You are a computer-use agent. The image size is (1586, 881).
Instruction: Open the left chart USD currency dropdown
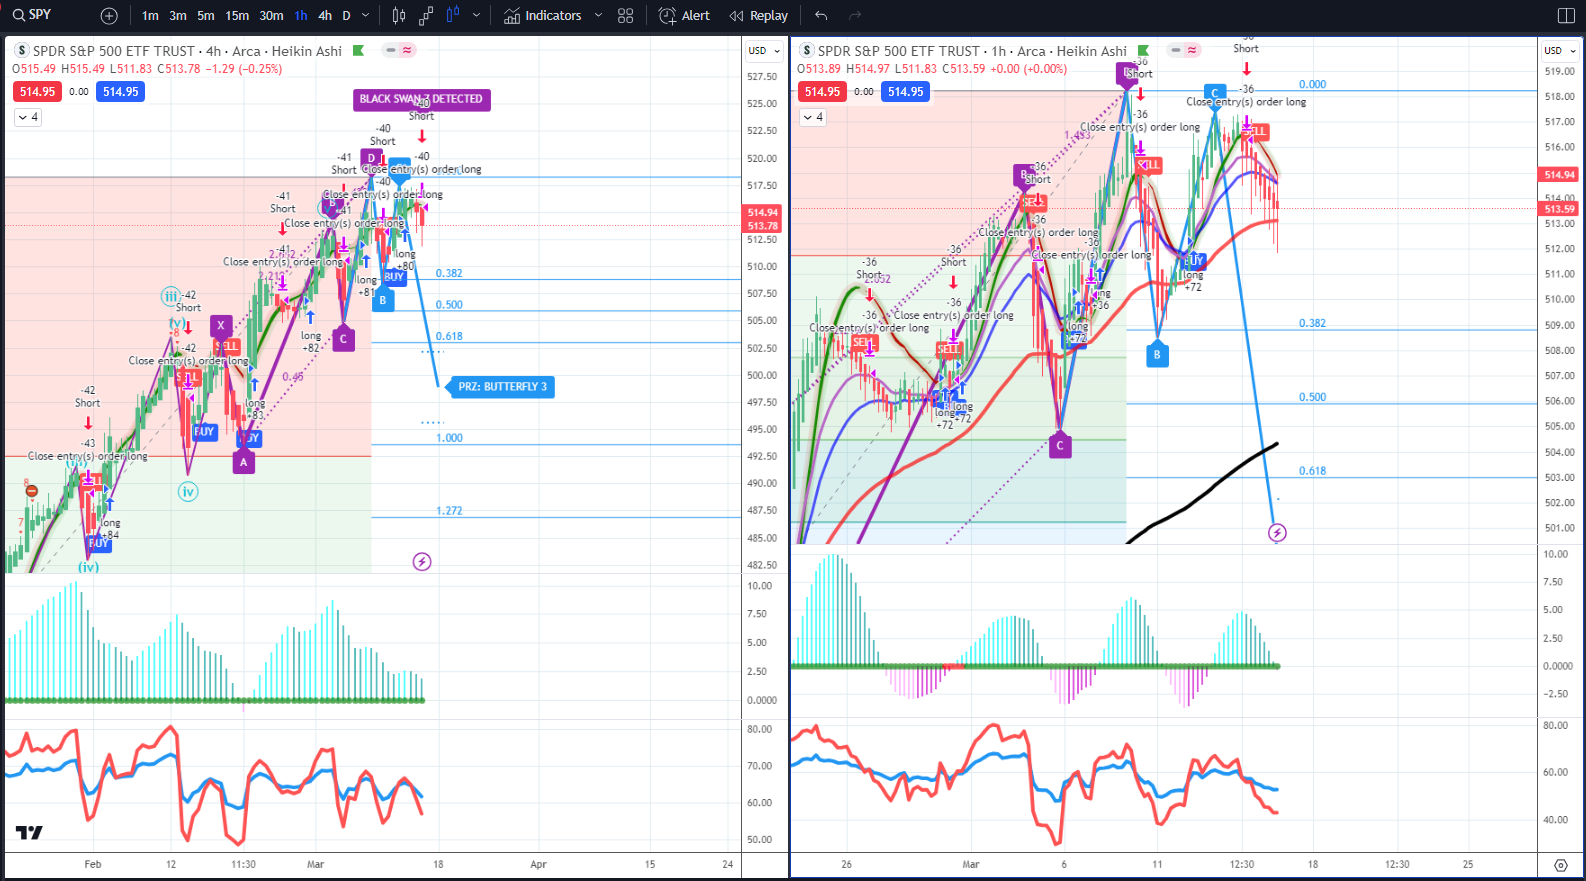coord(764,51)
